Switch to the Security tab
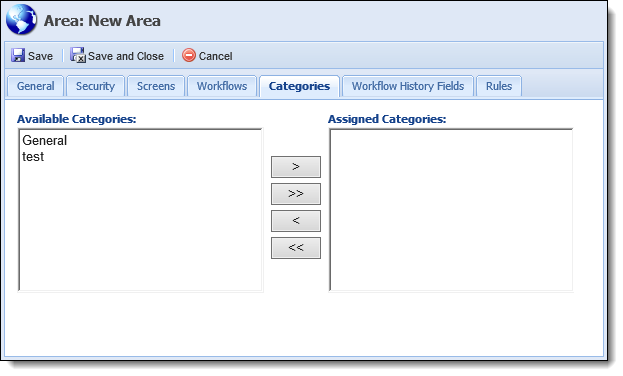The height and width of the screenshot is (376, 623). tap(95, 86)
